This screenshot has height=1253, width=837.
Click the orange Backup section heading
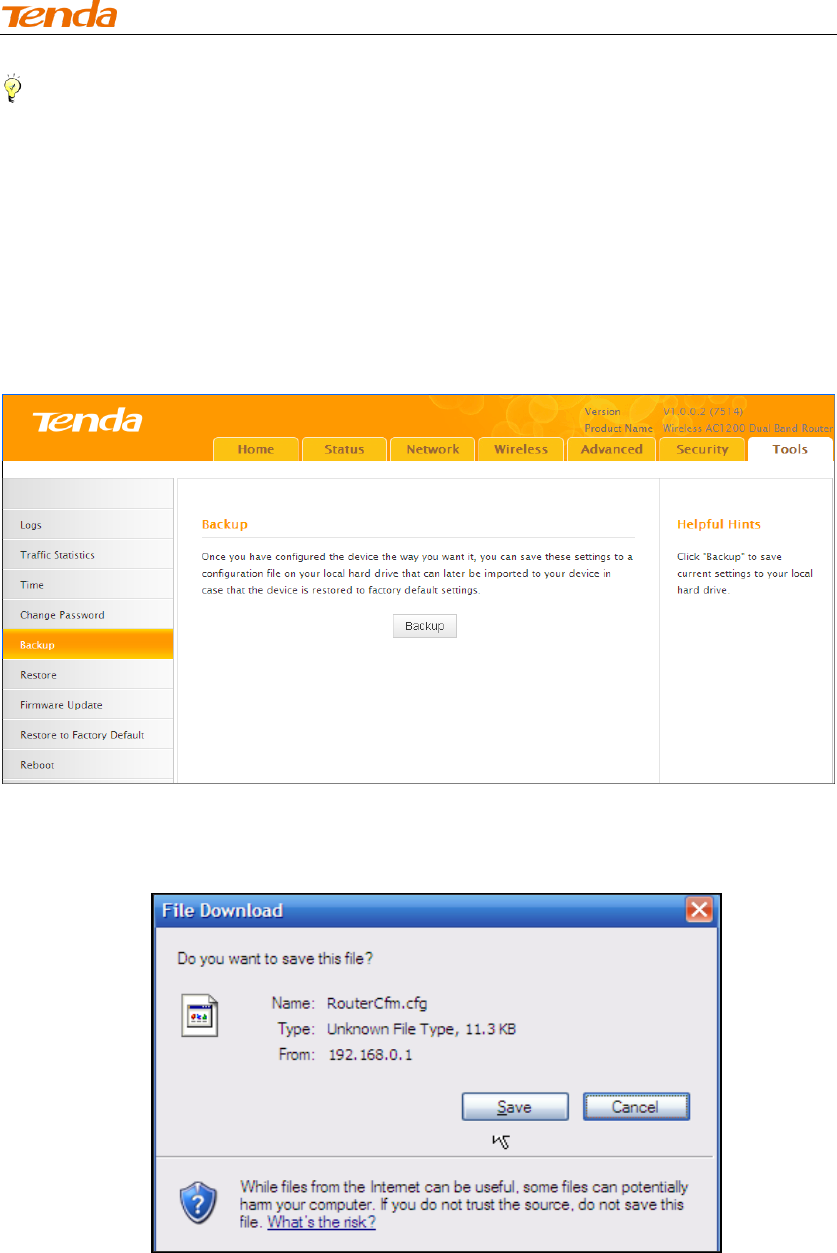click(x=225, y=524)
